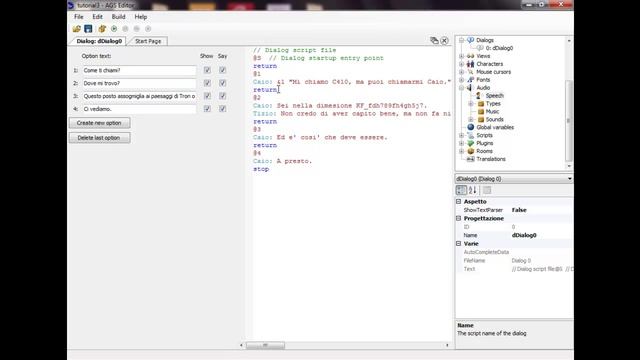This screenshot has width=640, height=360.
Task: Toggle Say checkbox for option 1
Action: click(x=222, y=70)
